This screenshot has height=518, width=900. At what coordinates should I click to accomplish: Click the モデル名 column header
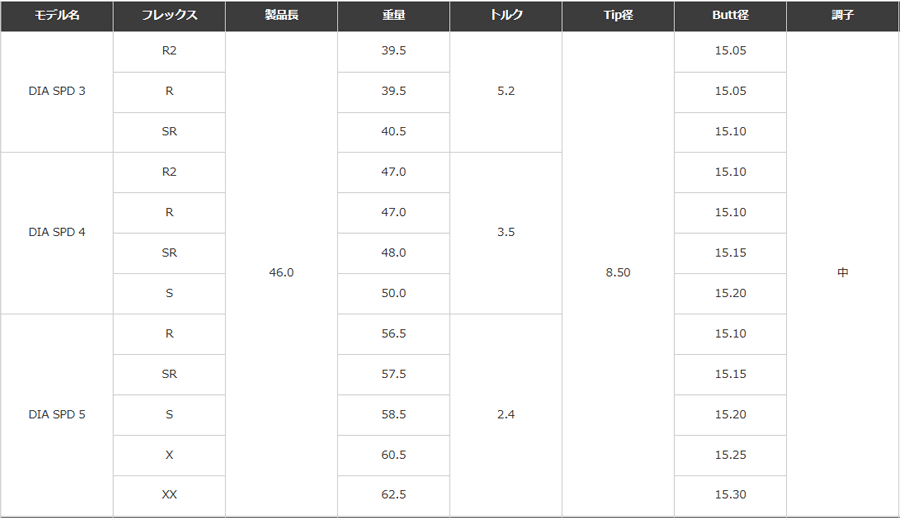[57, 16]
